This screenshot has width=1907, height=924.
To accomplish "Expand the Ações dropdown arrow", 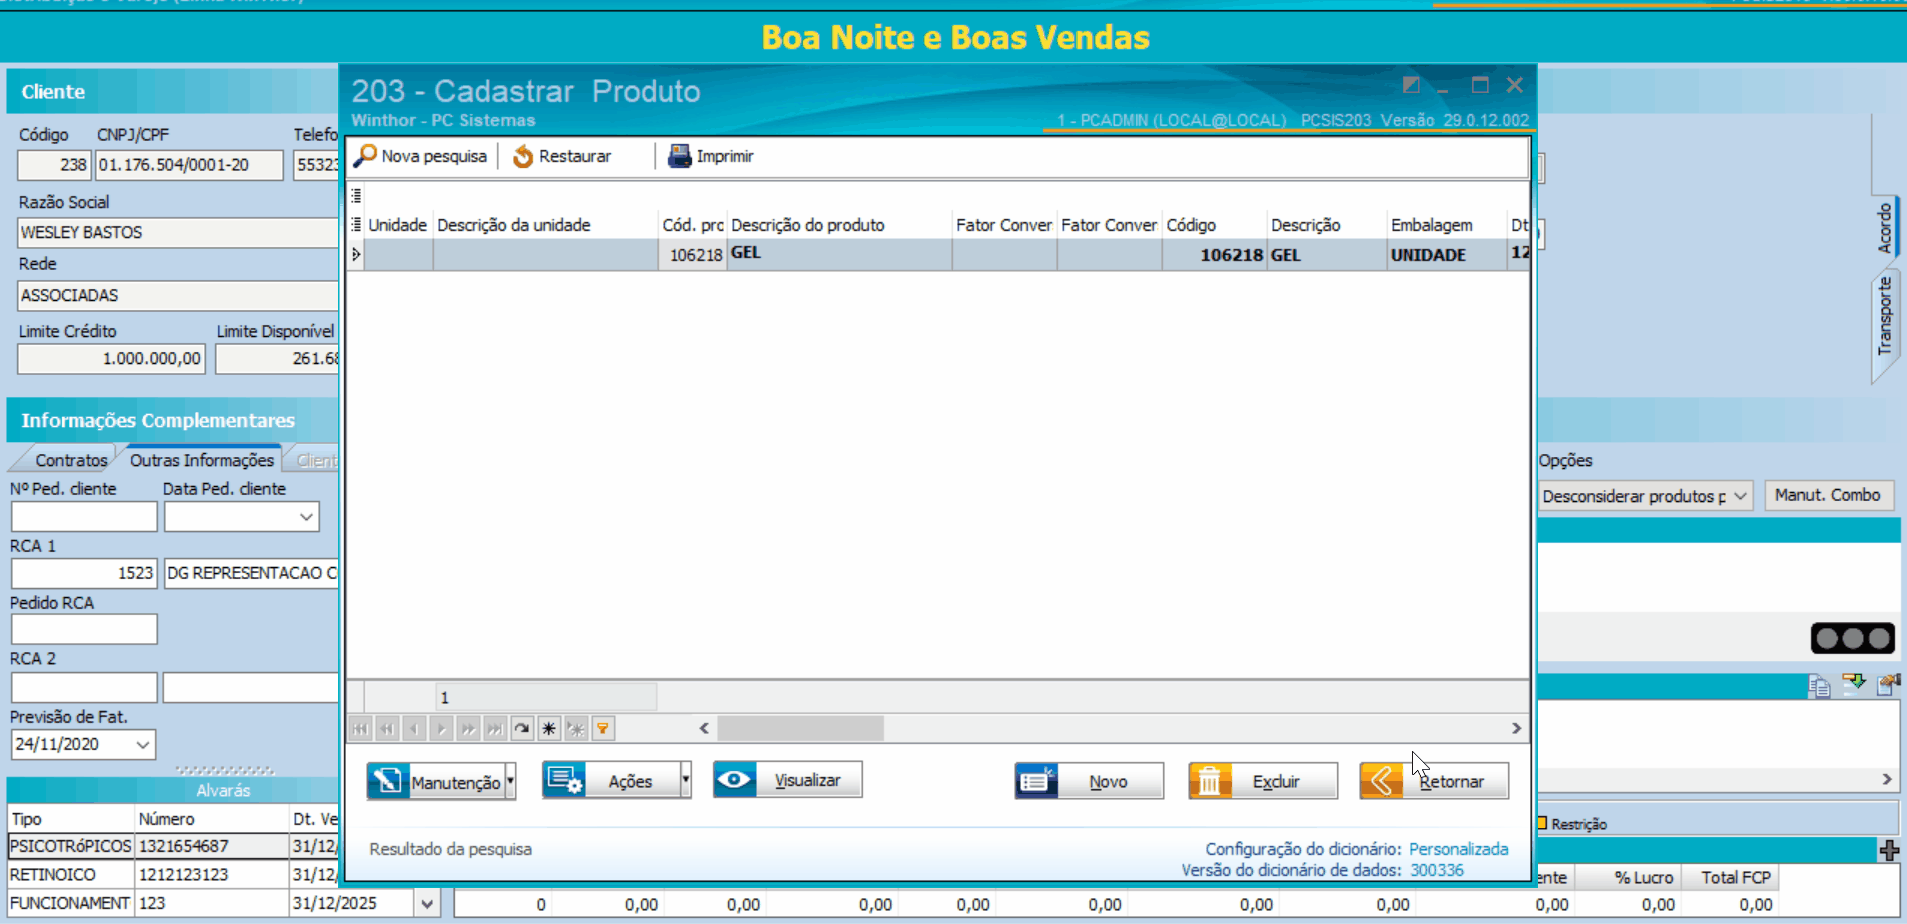I will 686,781.
